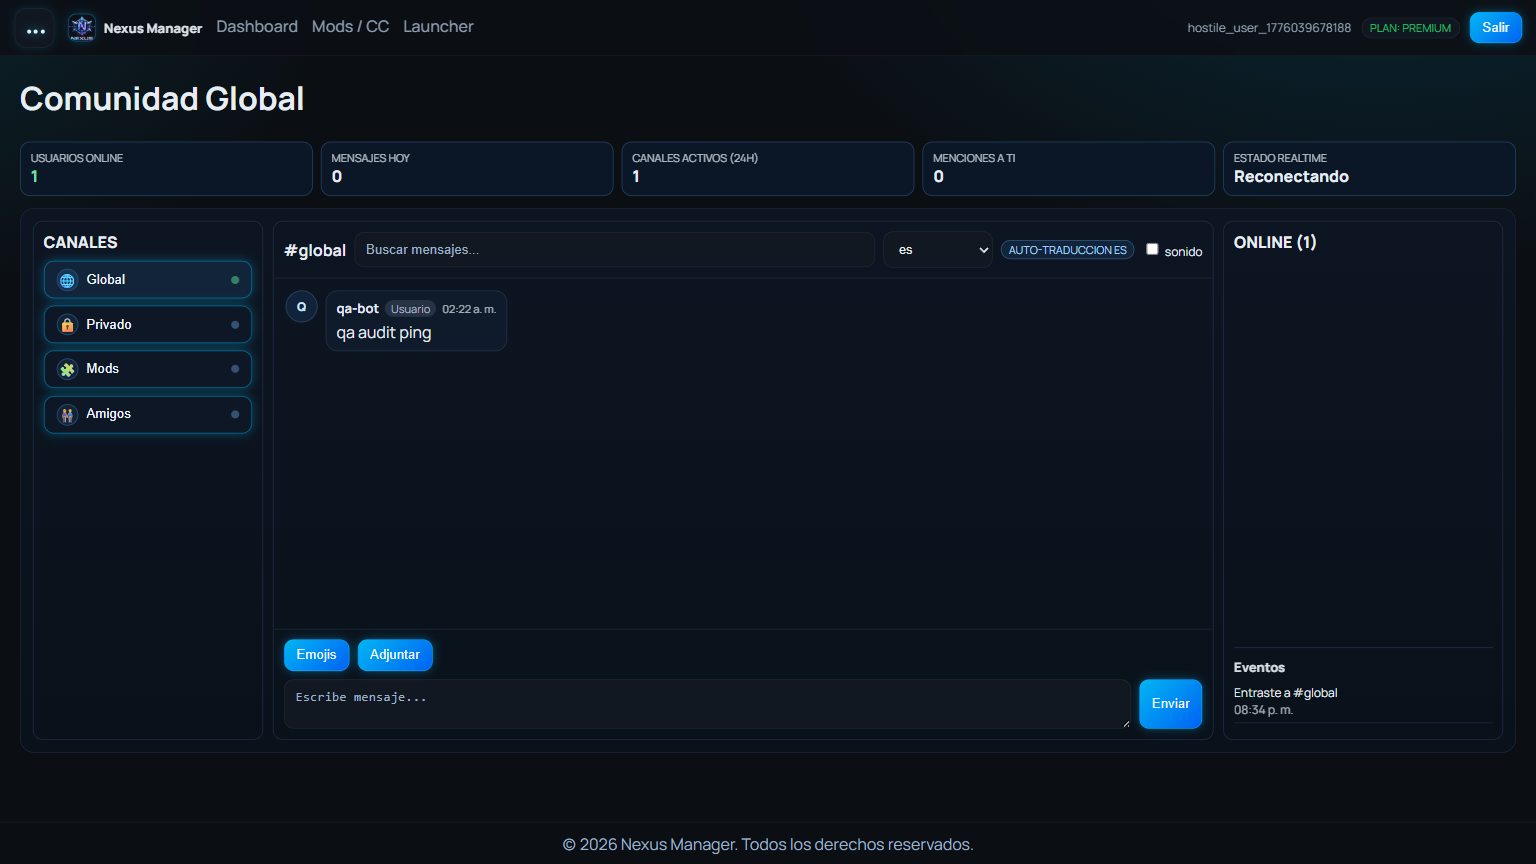Image resolution: width=1536 pixels, height=864 pixels.
Task: Click the Usuarios Online stat card
Action: (x=166, y=169)
